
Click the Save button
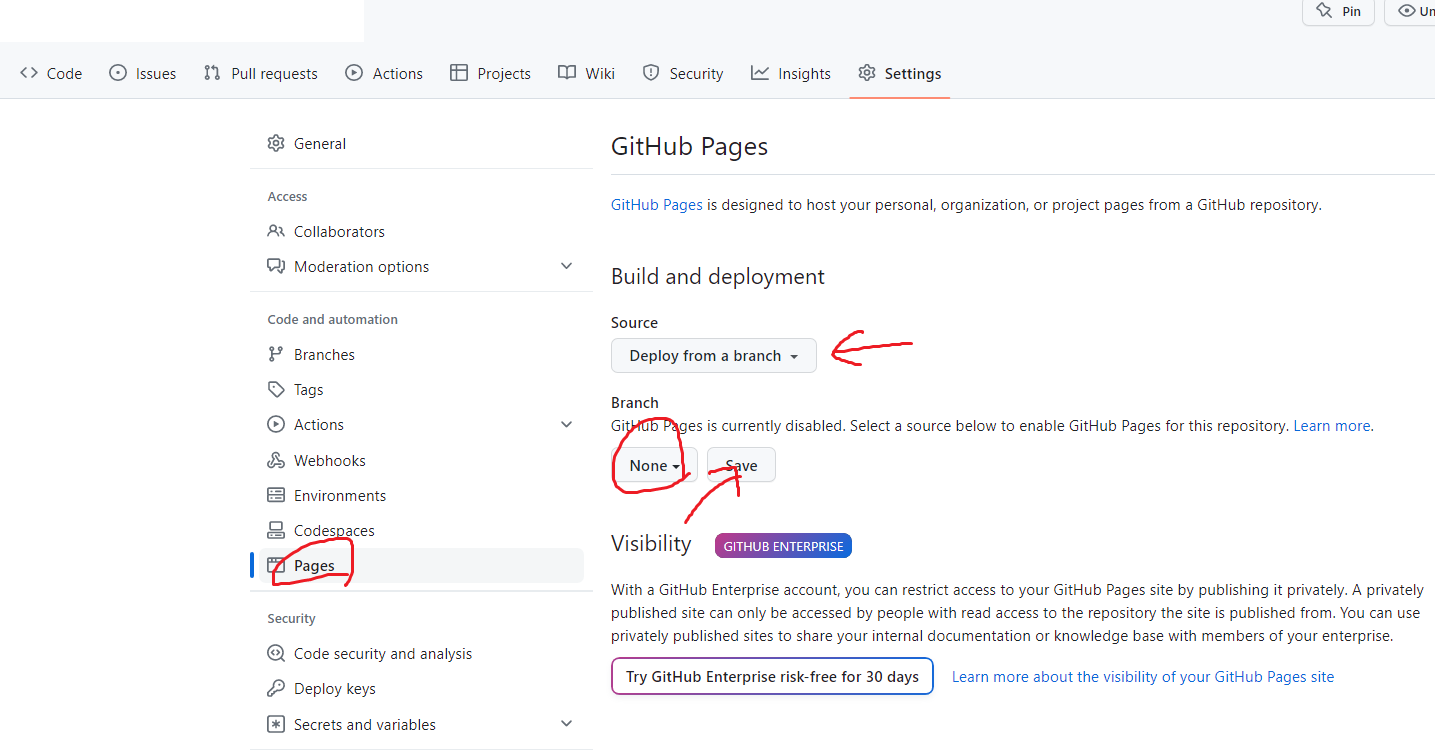click(741, 465)
